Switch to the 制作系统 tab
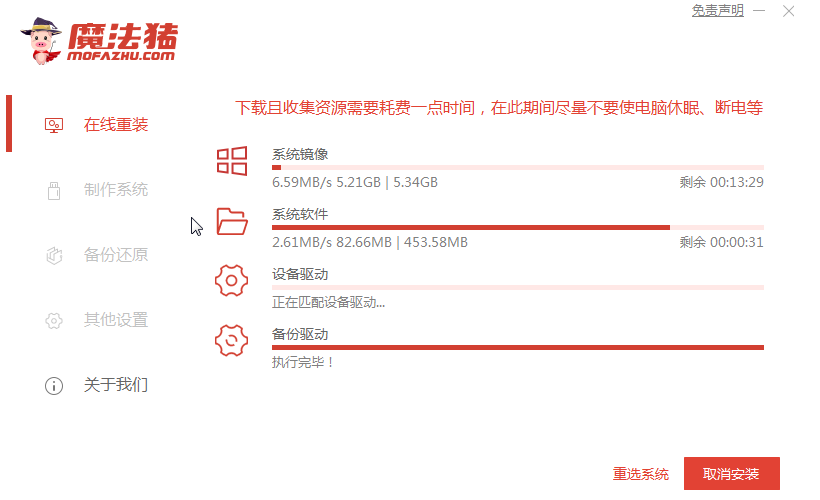820x500 pixels. (x=116, y=190)
